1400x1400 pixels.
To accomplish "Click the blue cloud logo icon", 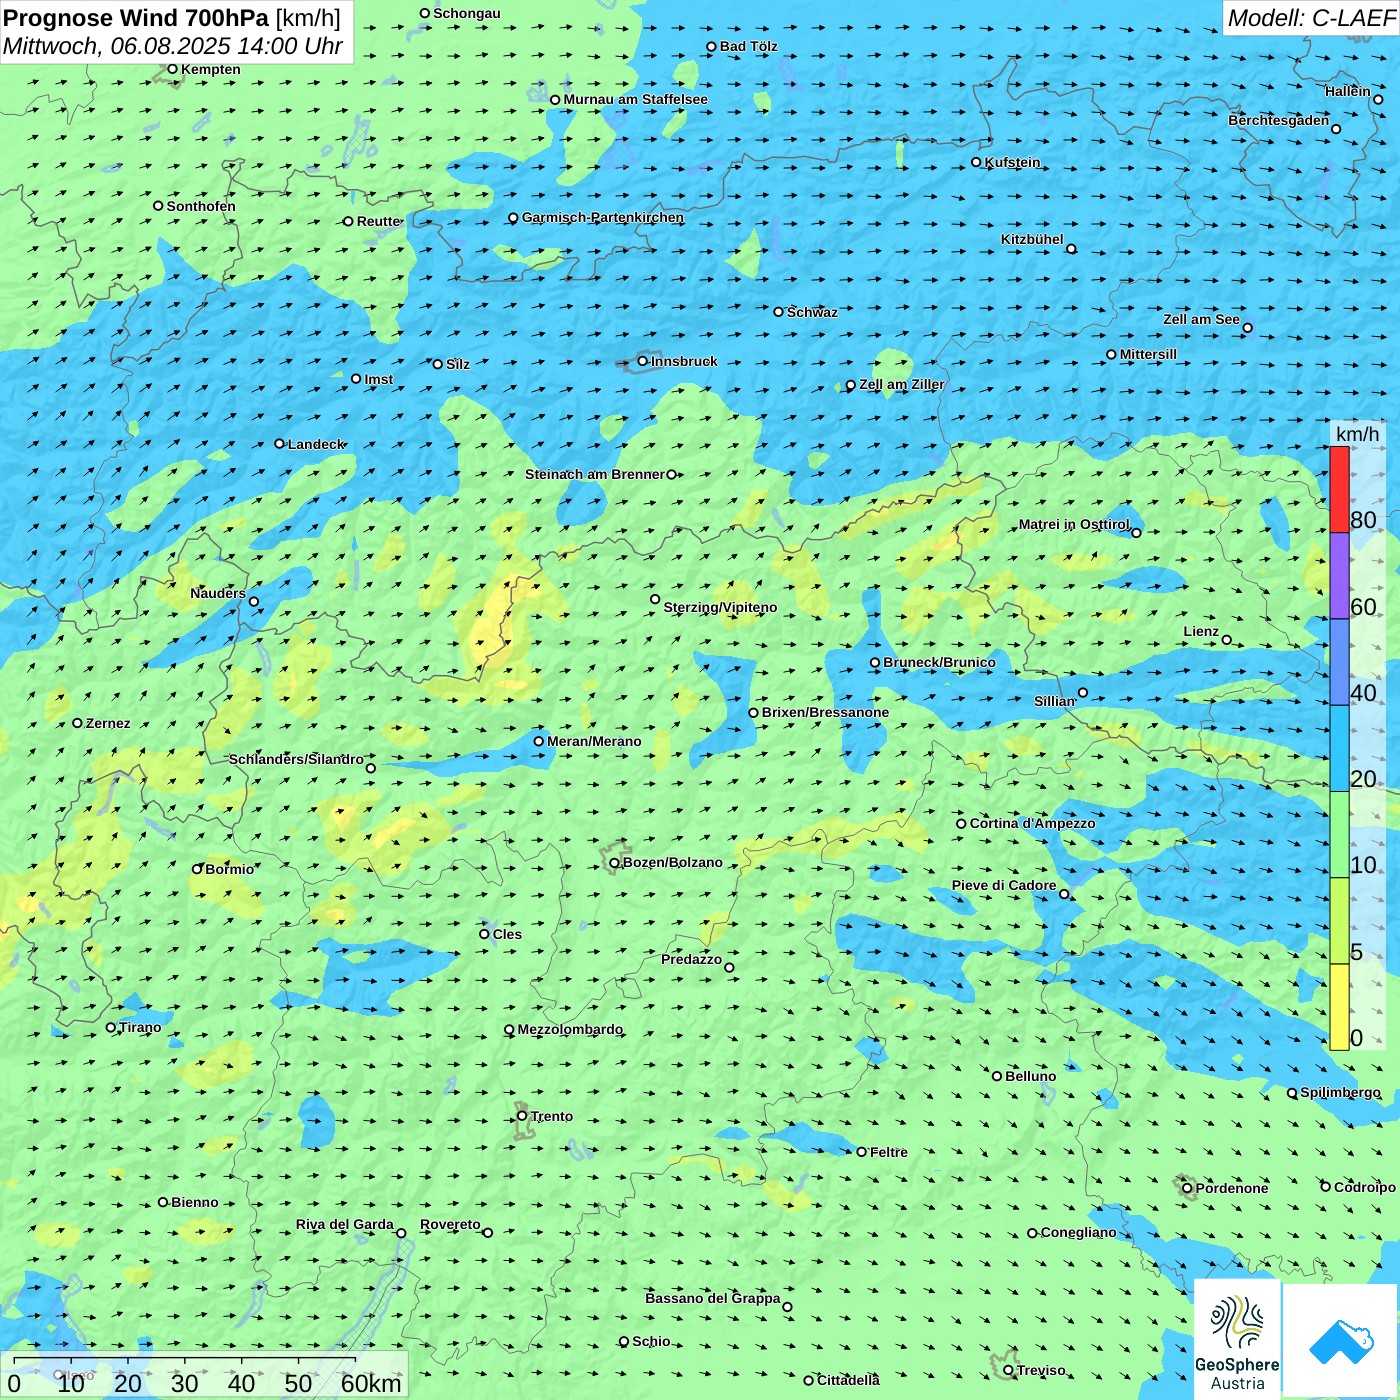I will [1341, 1342].
